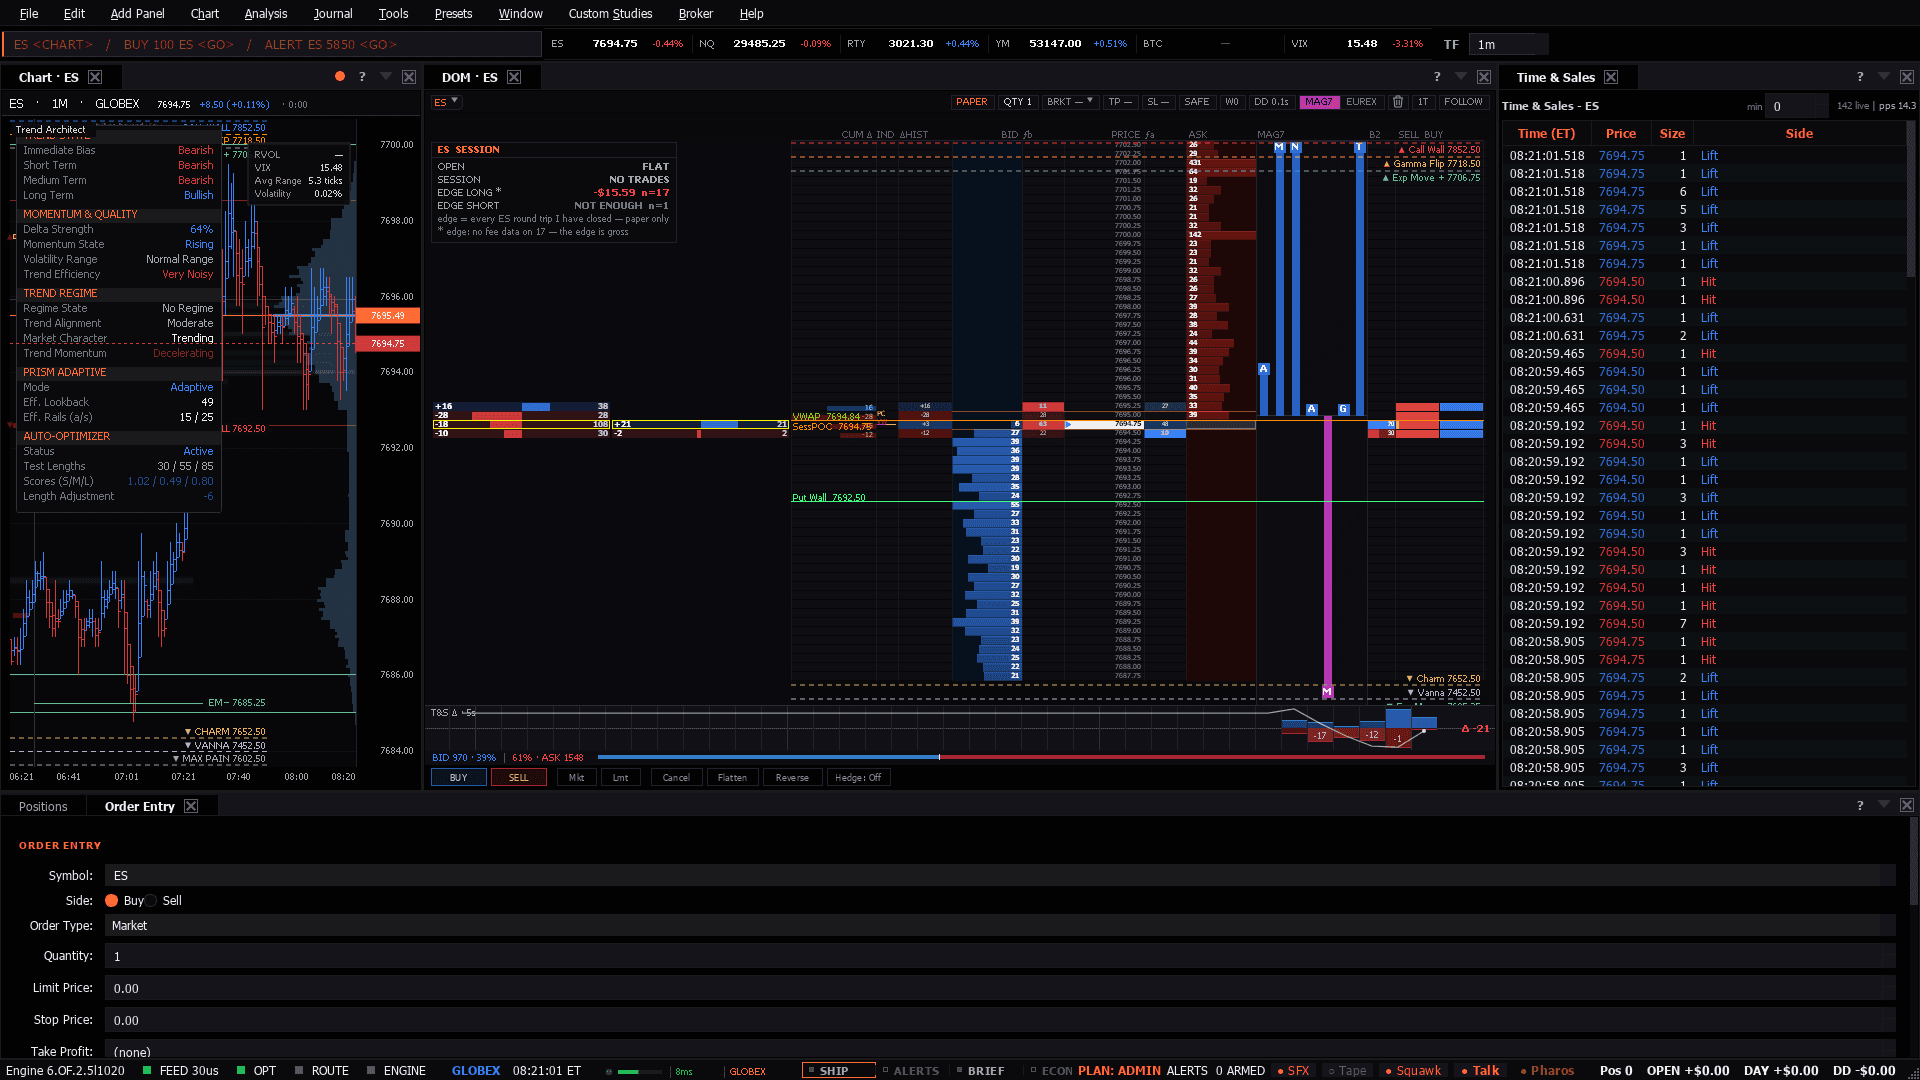Toggle Hedge: Off button
This screenshot has width=1920, height=1080.
[x=858, y=778]
